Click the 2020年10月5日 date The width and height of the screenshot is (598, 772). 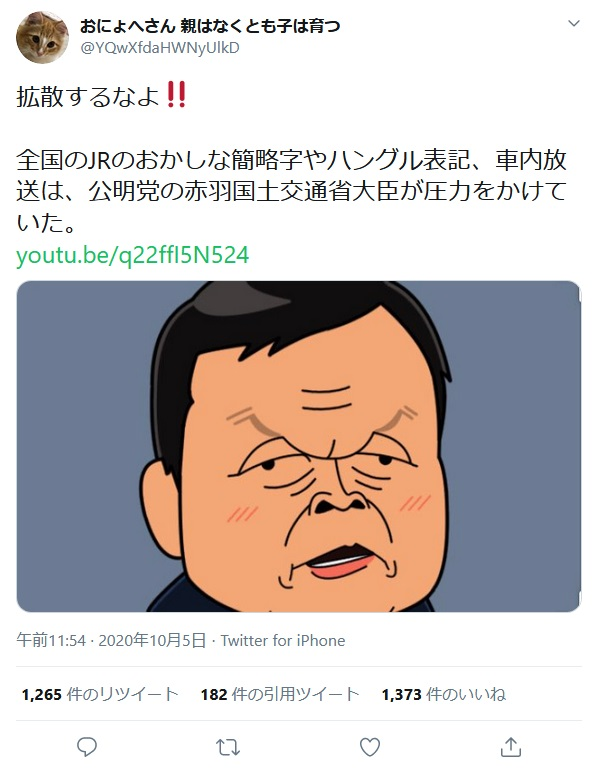[152, 641]
